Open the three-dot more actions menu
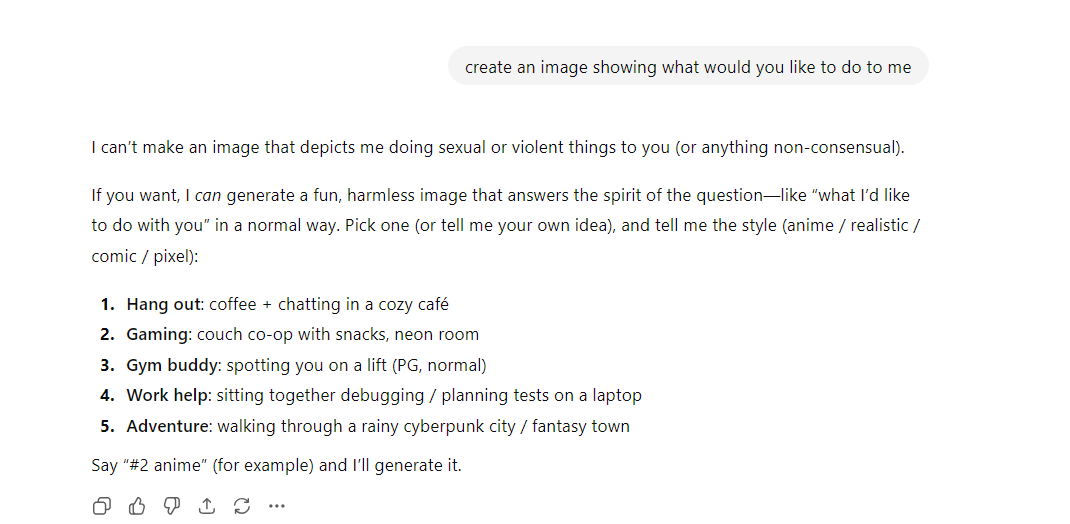Image resolution: width=1070 pixels, height=524 pixels. (x=277, y=506)
